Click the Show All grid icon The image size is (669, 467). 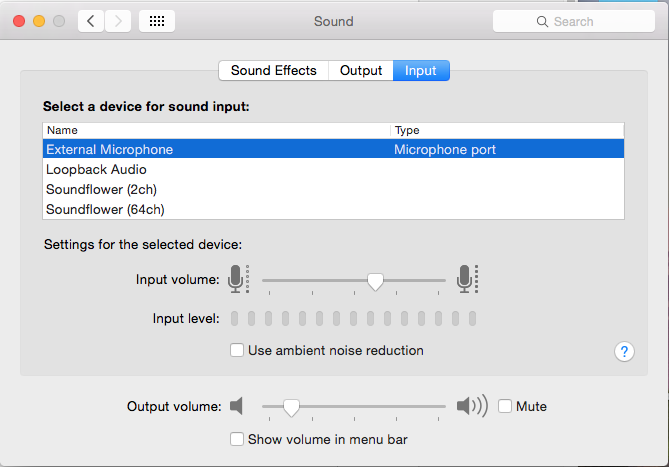tap(157, 21)
